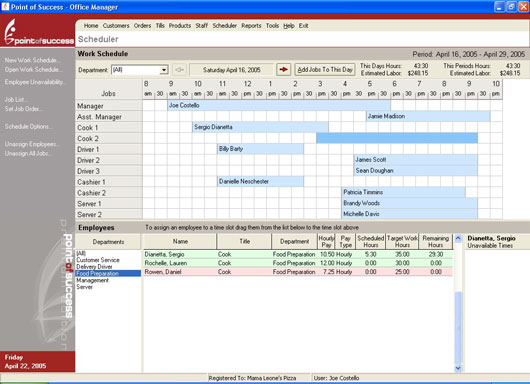Click the Pay Type column header
The height and width of the screenshot is (384, 530).
tap(345, 241)
